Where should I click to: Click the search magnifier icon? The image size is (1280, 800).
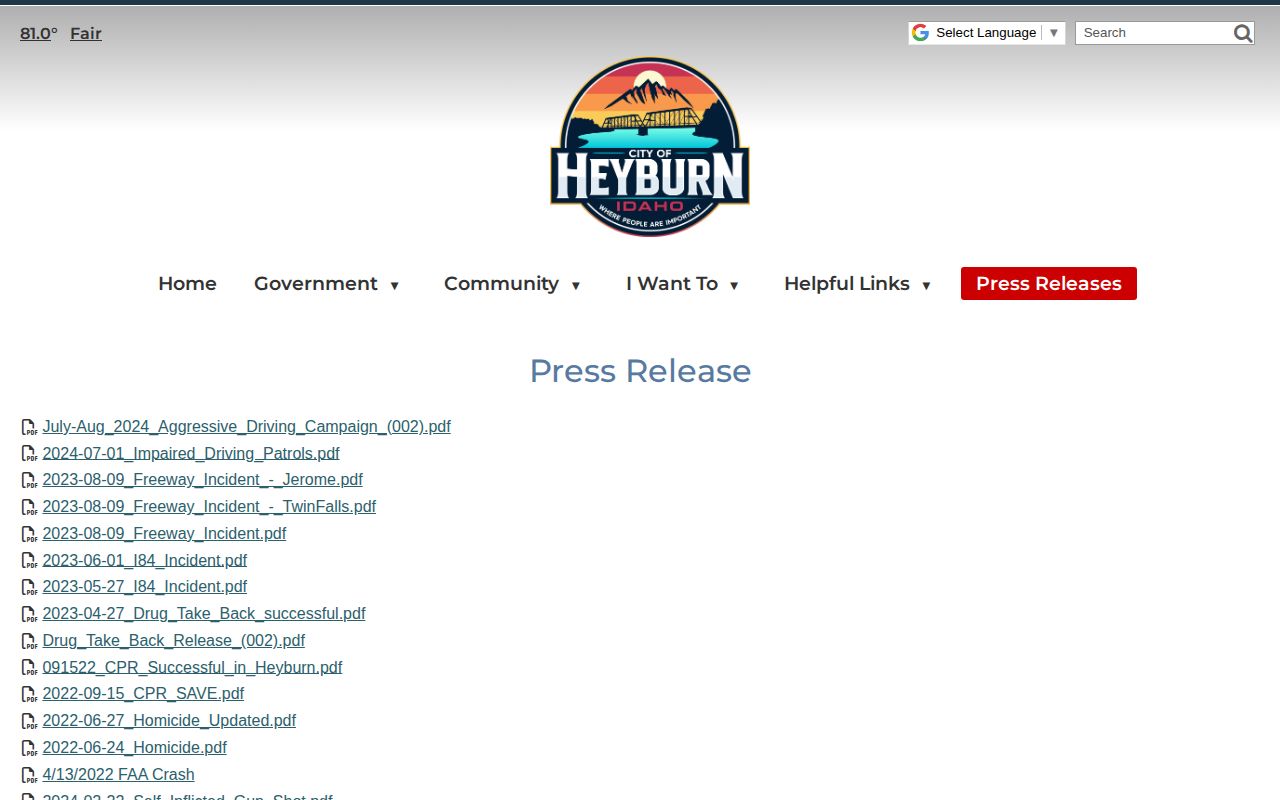pyautogui.click(x=1242, y=33)
